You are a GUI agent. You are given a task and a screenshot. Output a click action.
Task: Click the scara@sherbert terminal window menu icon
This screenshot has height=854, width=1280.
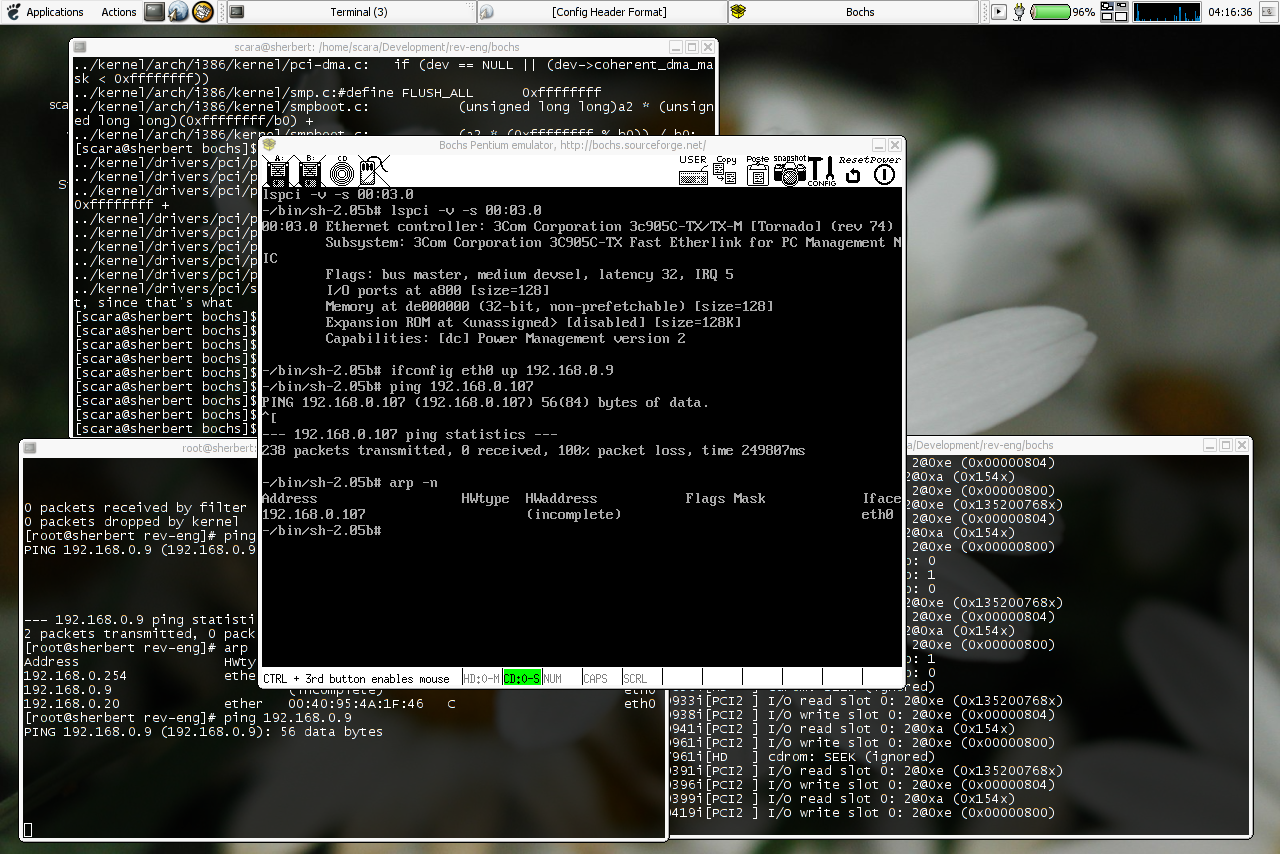[x=80, y=47]
